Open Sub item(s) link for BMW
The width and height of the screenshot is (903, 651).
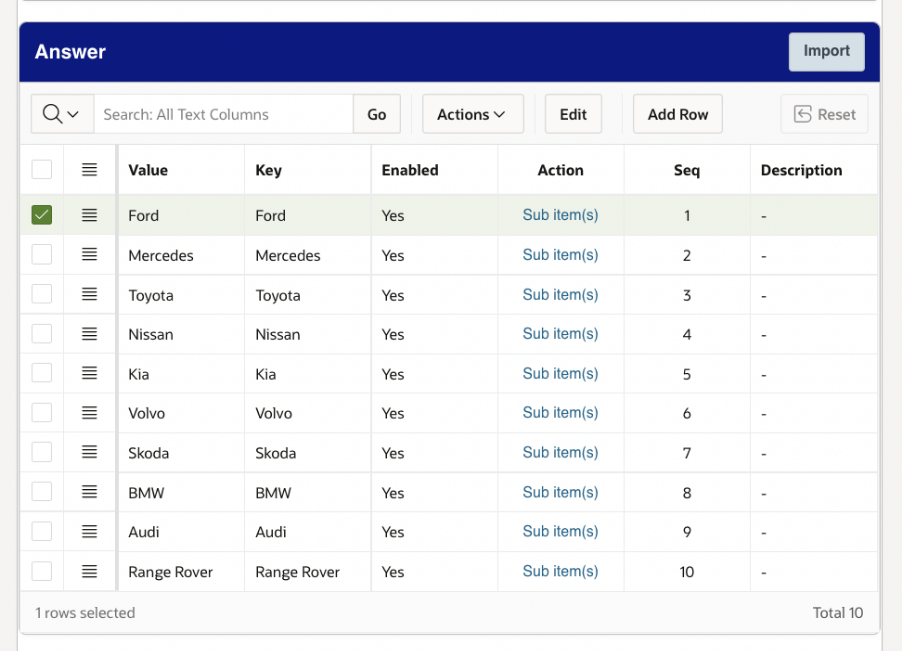tap(560, 492)
